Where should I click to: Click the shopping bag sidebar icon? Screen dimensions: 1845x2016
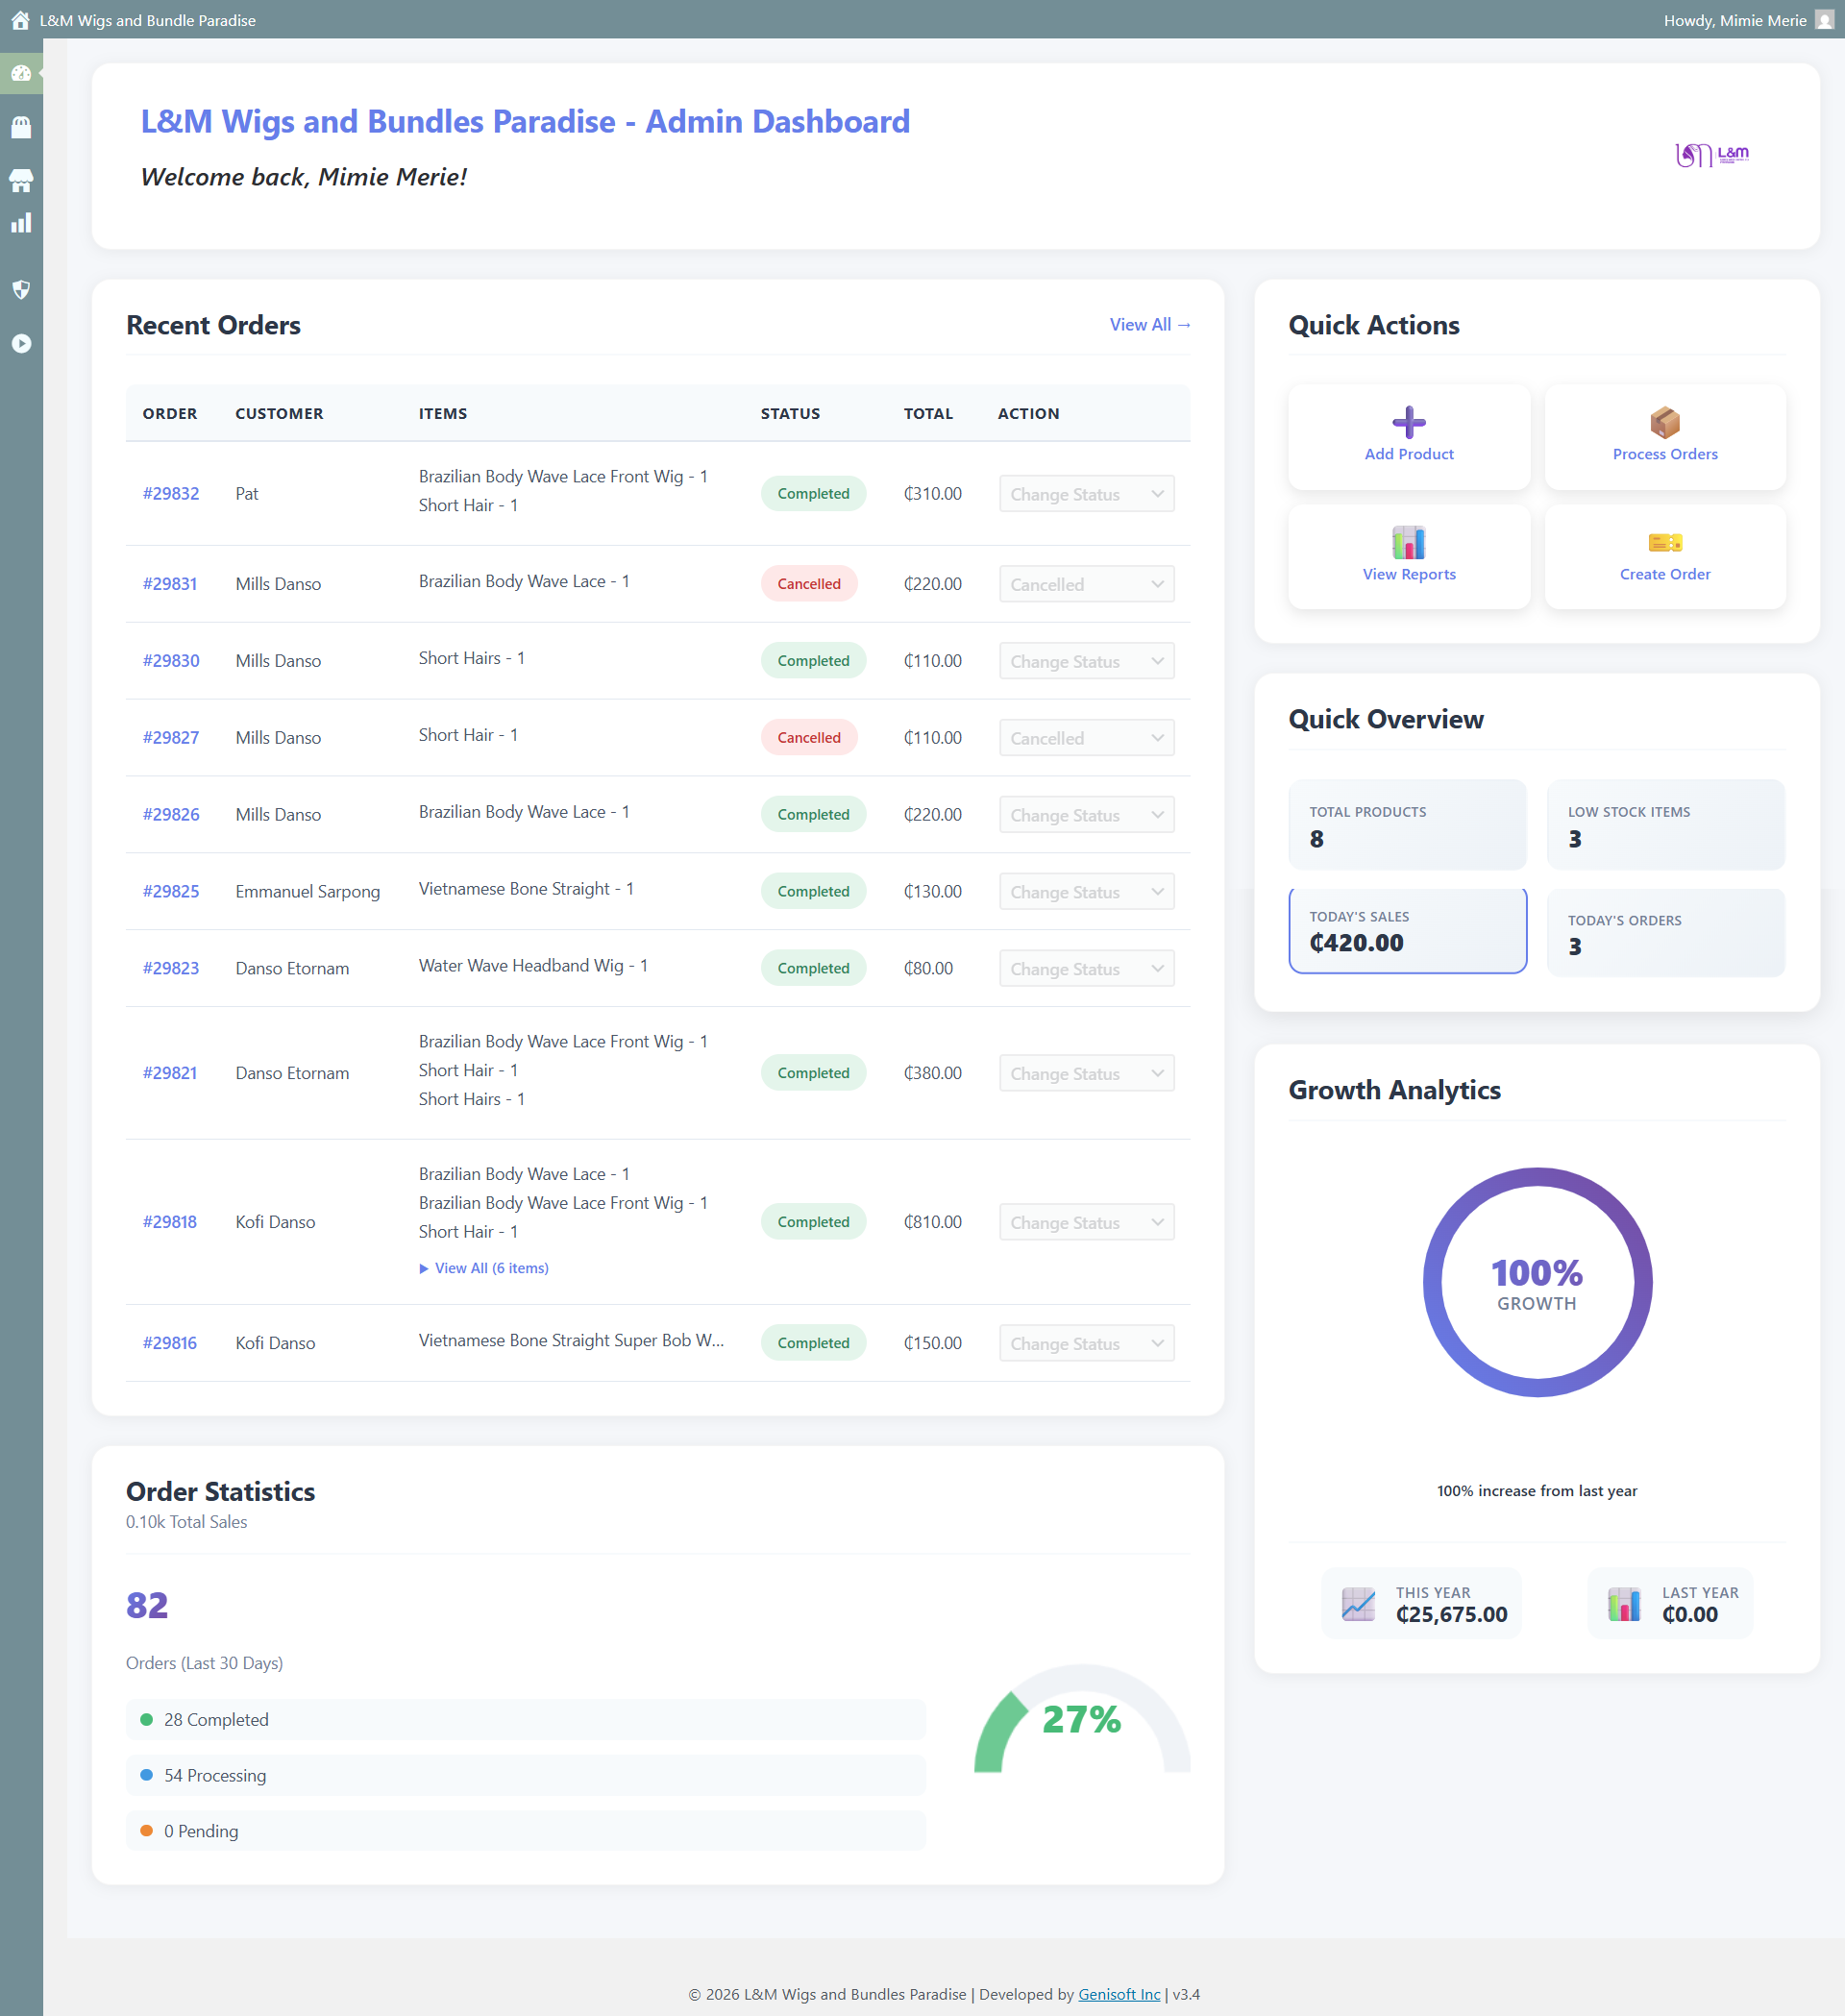21,127
